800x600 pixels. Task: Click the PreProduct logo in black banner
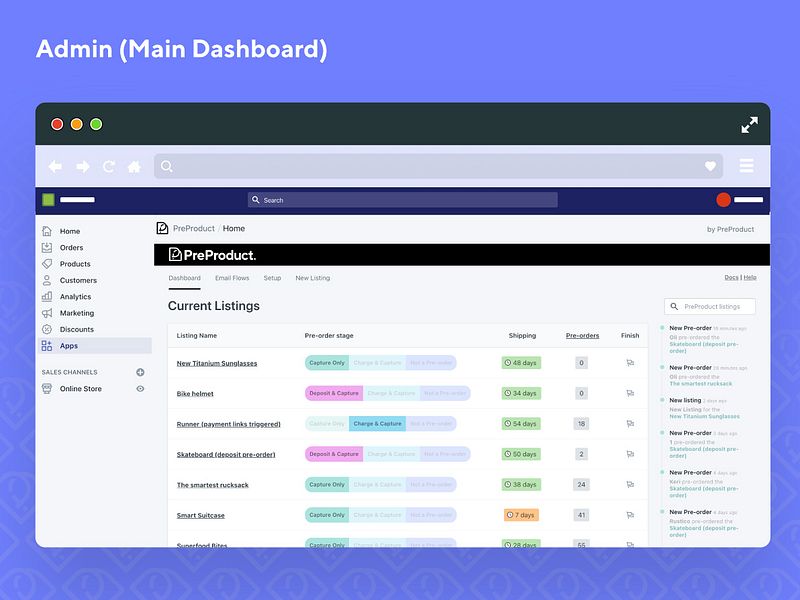pyautogui.click(x=212, y=255)
